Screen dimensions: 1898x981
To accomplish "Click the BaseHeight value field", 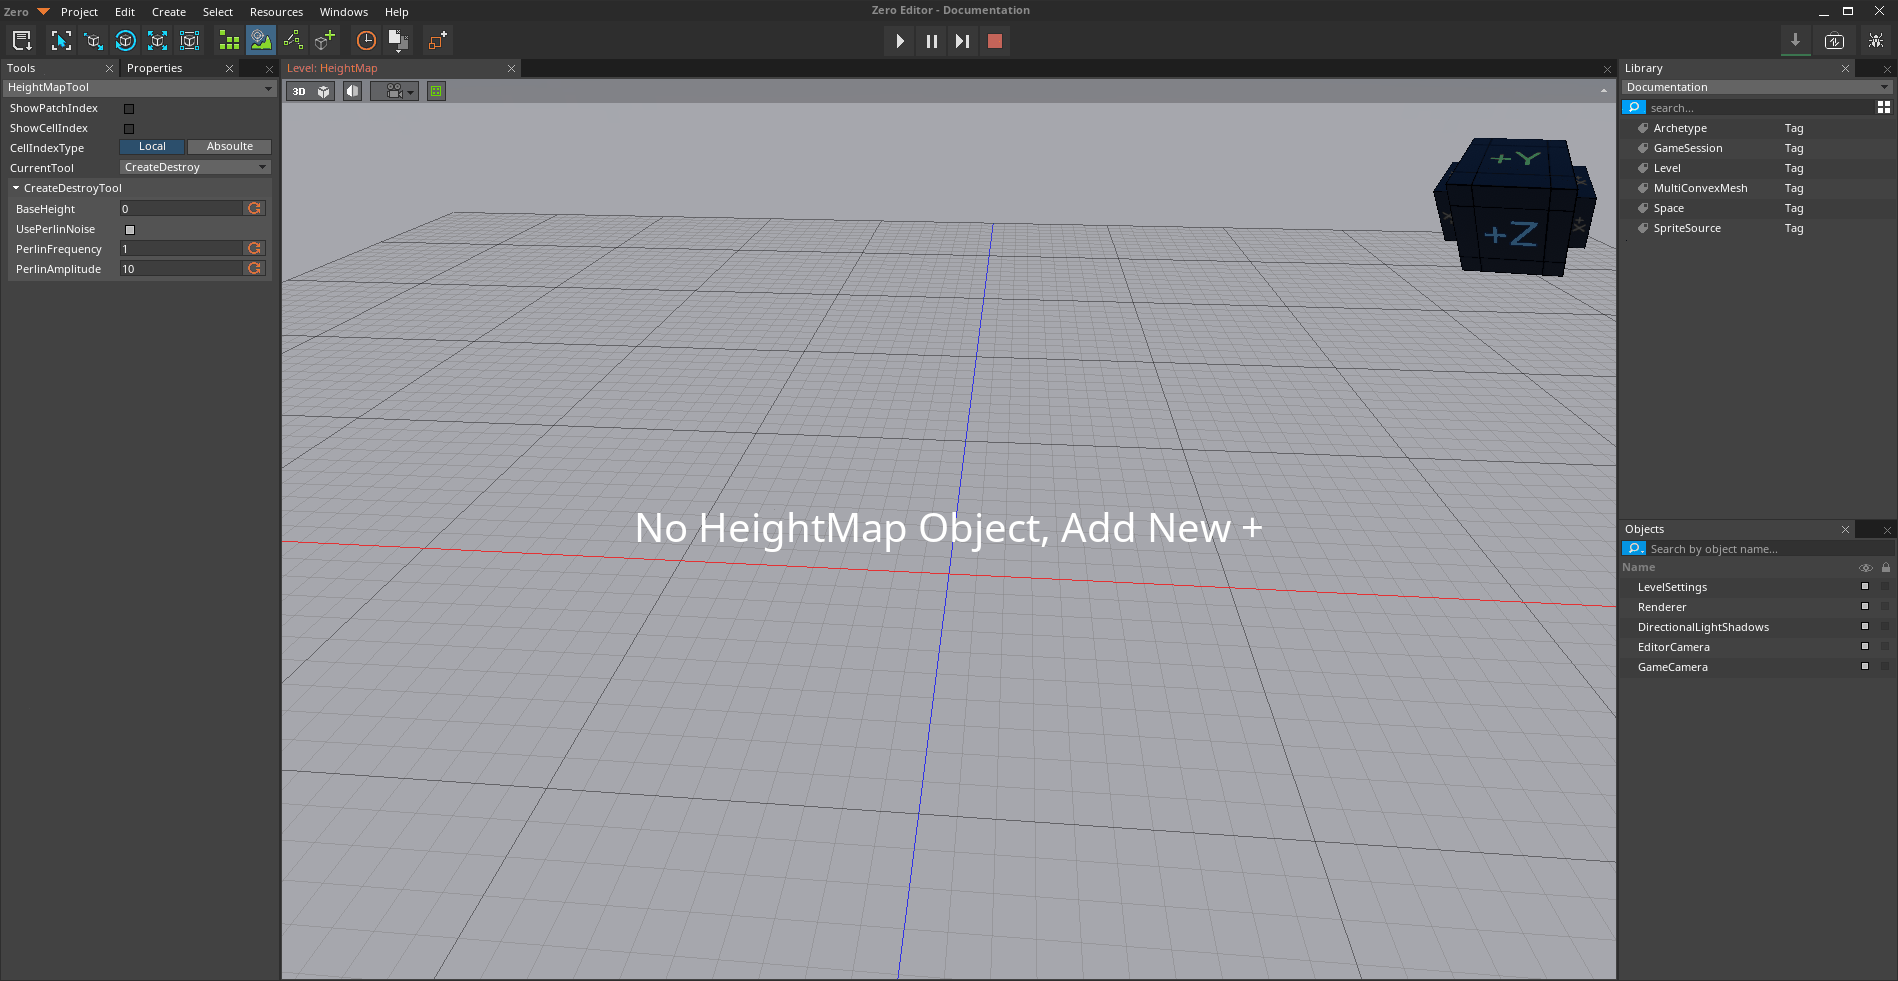I will pos(182,208).
